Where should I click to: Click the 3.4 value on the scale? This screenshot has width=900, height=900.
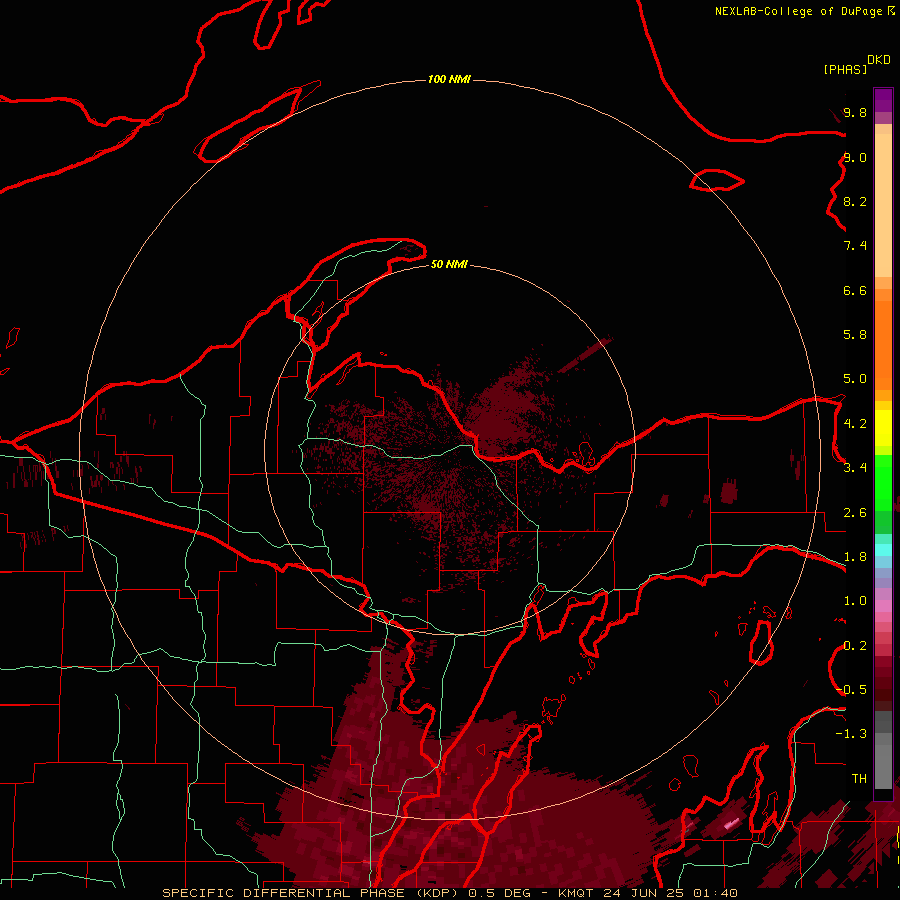[855, 467]
